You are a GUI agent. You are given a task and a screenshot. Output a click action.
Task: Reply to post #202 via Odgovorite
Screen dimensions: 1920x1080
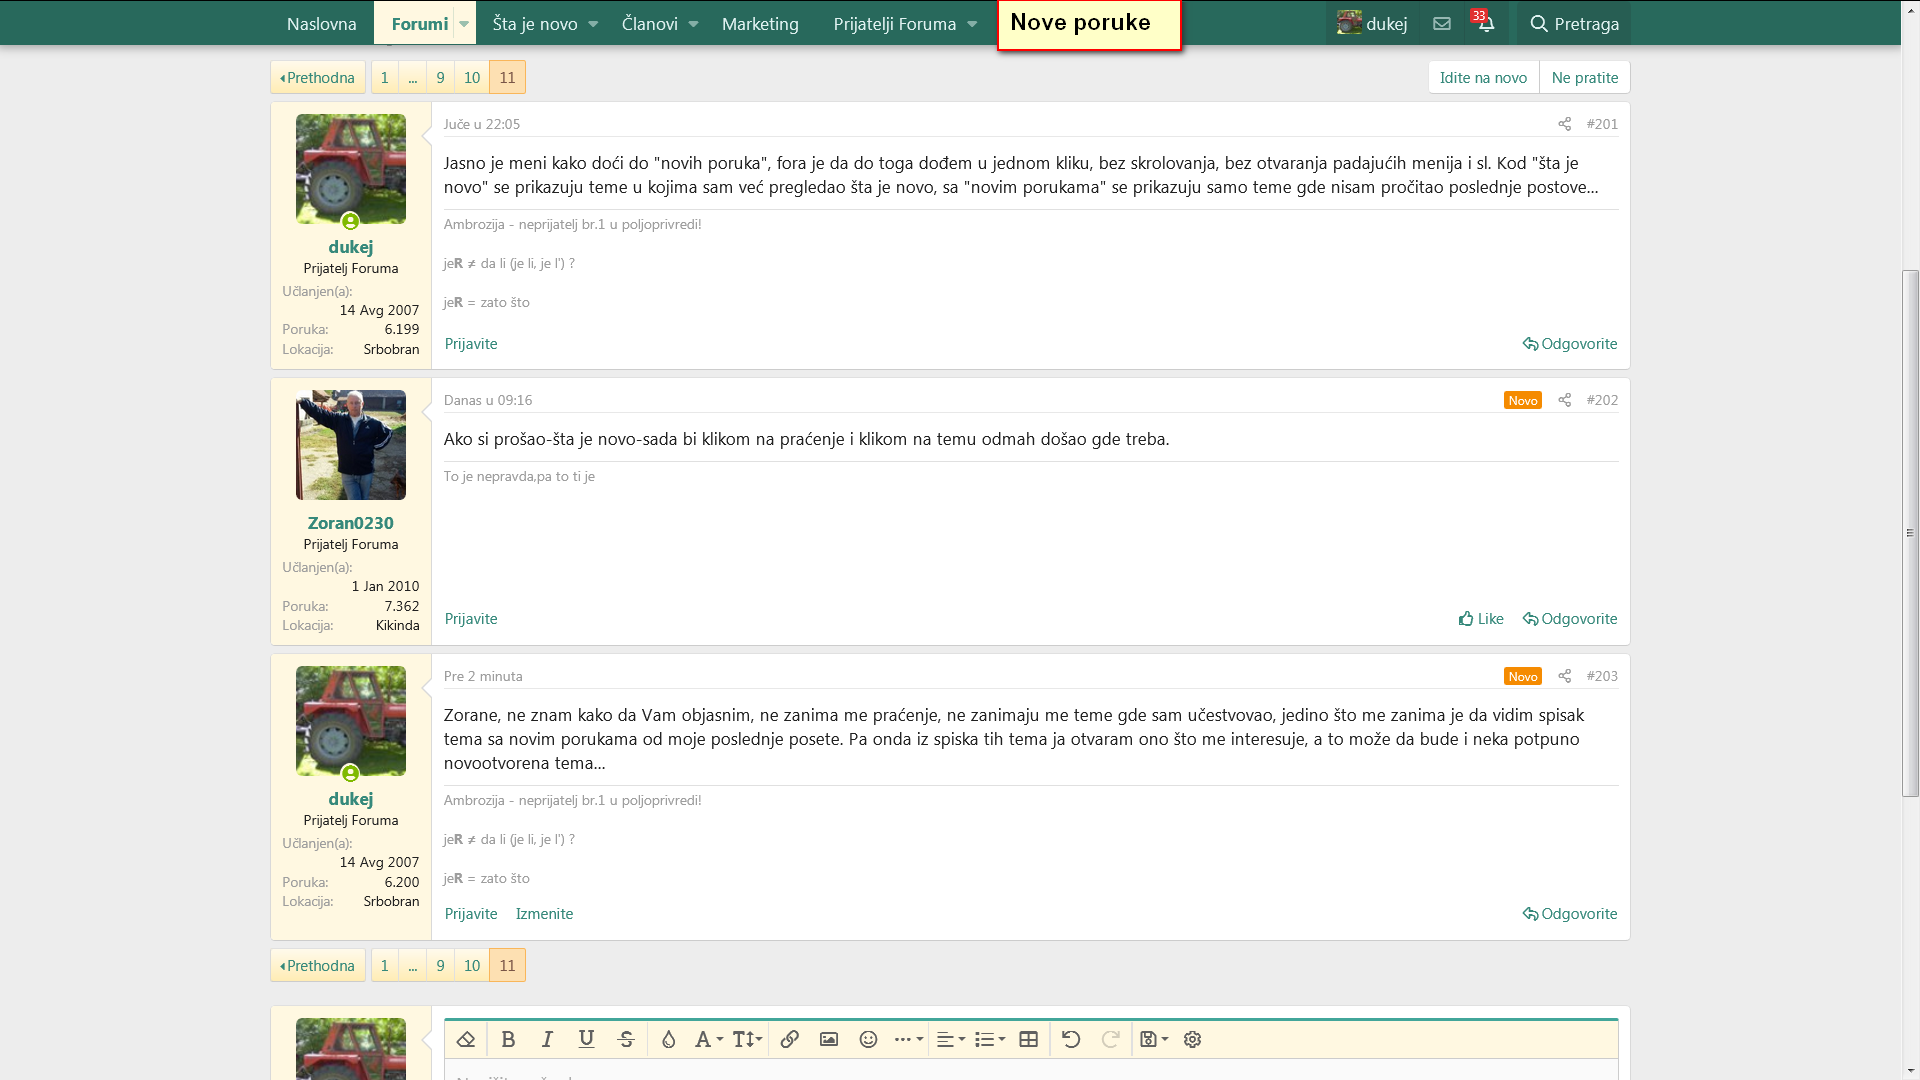1570,619
